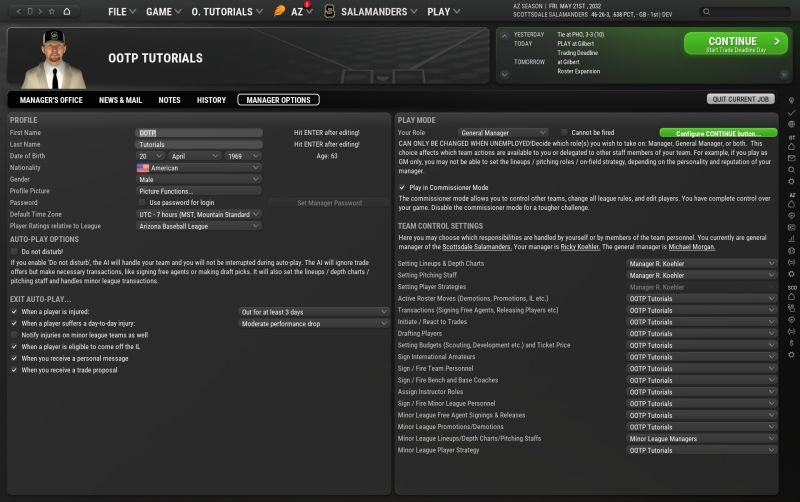
Task: Open the OT section home icon
Action: coord(791,146)
